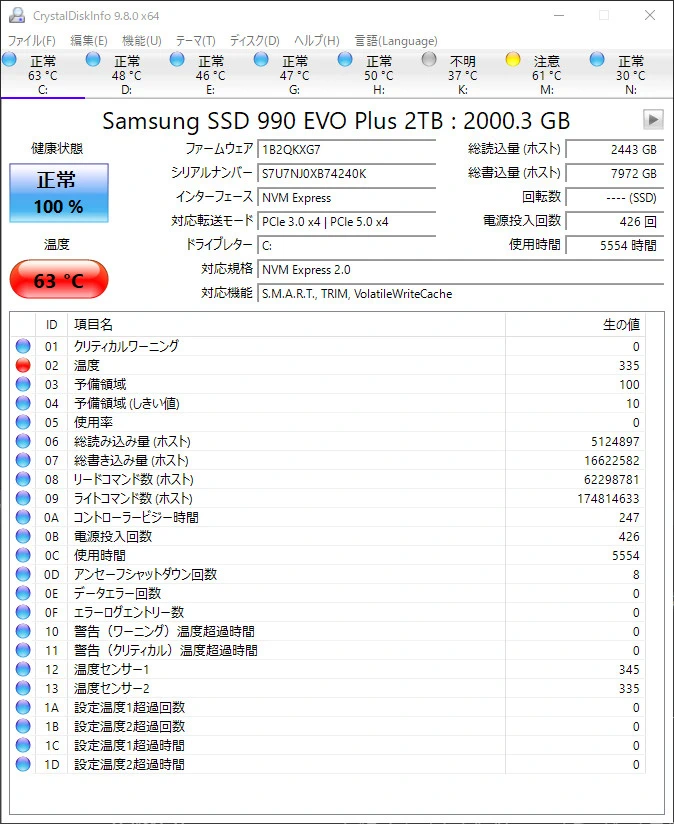Click the firmware field 1B2QKXG7

347,149
